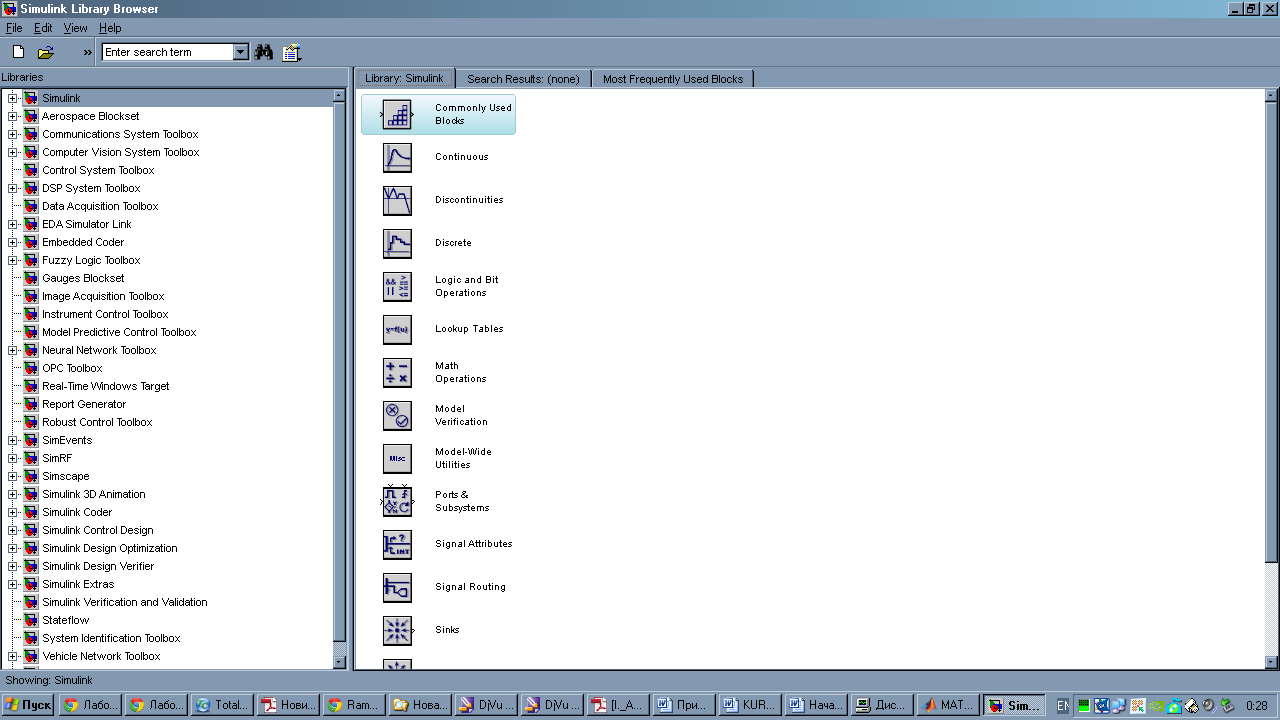The height and width of the screenshot is (720, 1280).
Task: Open the File menu
Action: (14, 28)
